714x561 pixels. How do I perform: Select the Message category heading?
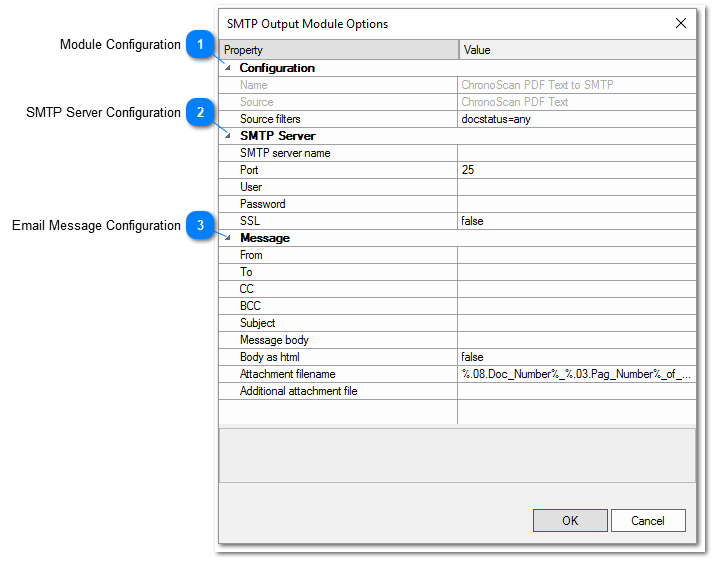click(265, 238)
